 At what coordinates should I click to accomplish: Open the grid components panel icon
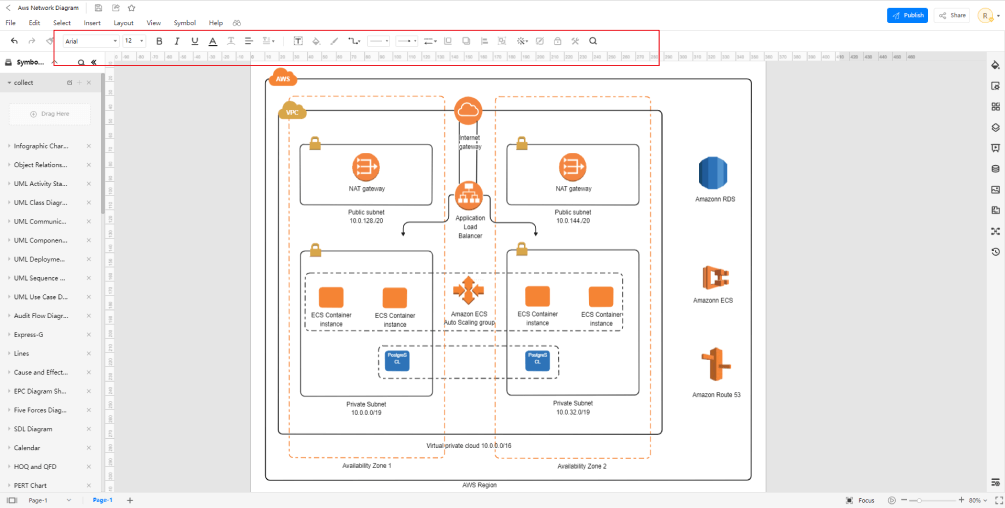coord(995,106)
